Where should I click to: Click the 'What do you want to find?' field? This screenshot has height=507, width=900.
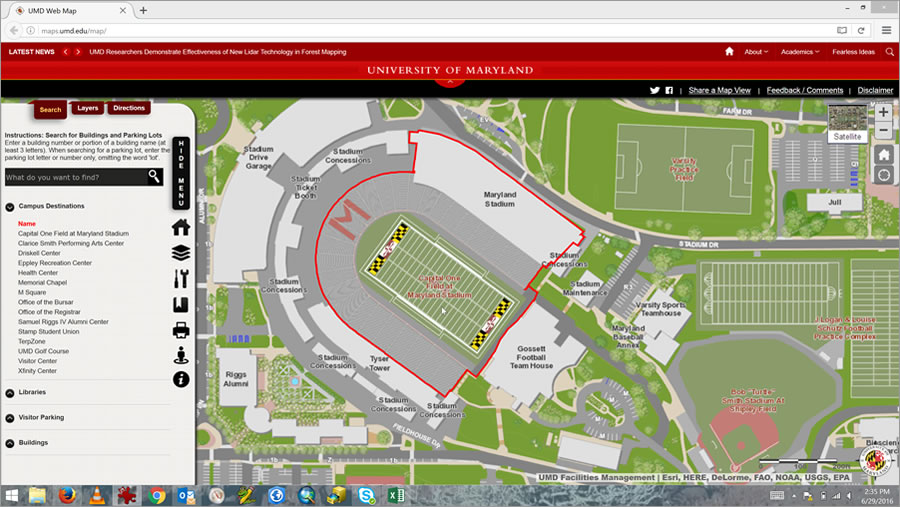coord(76,177)
